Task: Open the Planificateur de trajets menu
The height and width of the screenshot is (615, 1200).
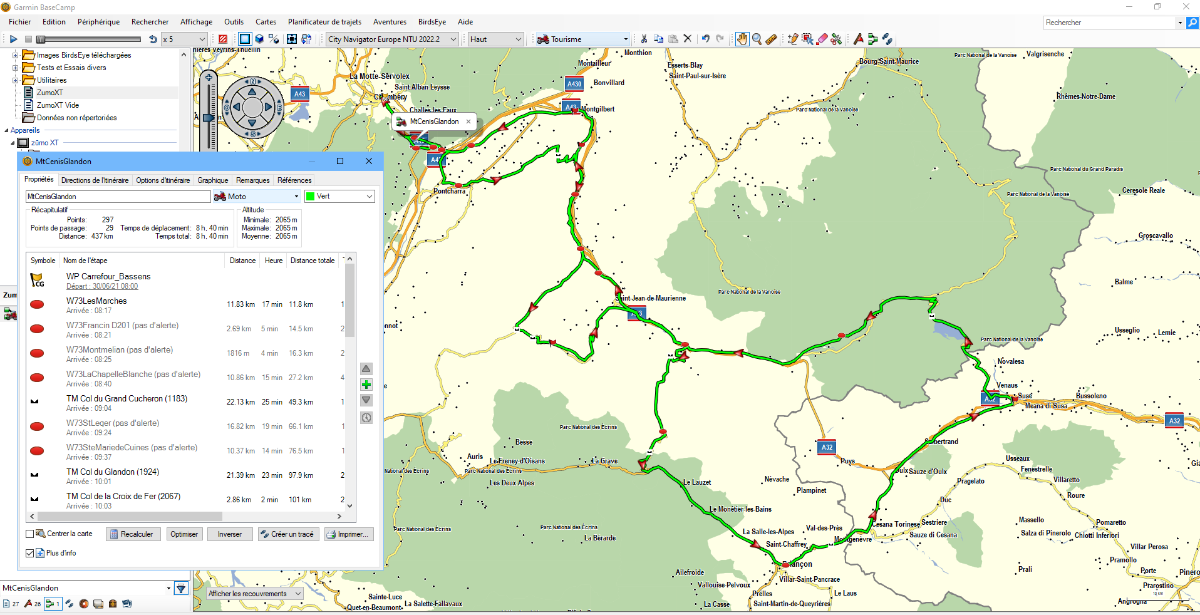Action: point(326,21)
